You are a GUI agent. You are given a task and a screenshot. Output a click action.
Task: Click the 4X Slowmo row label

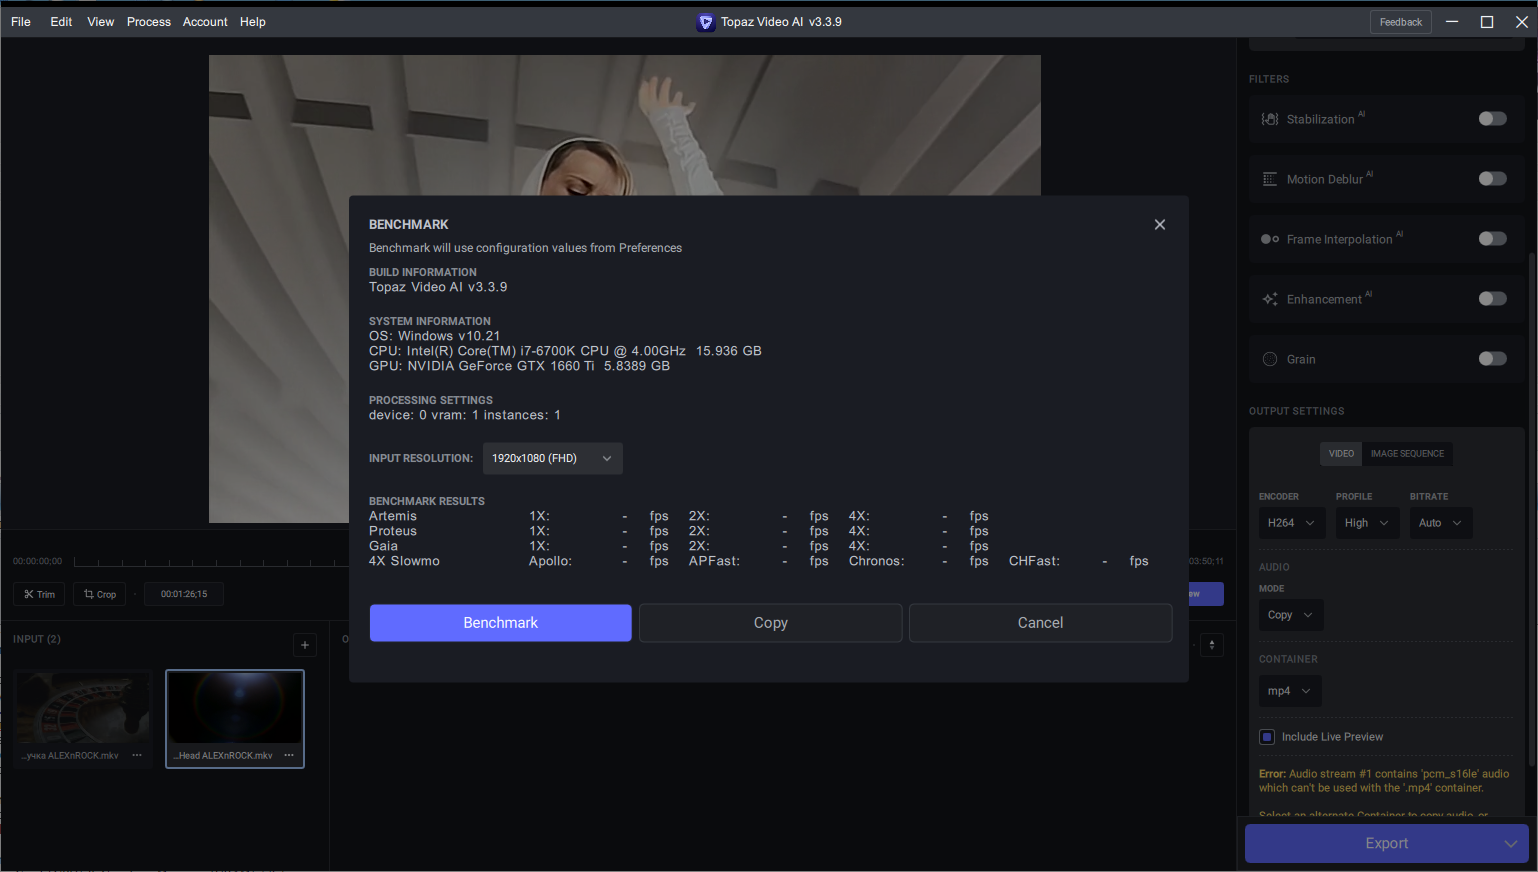pos(404,561)
